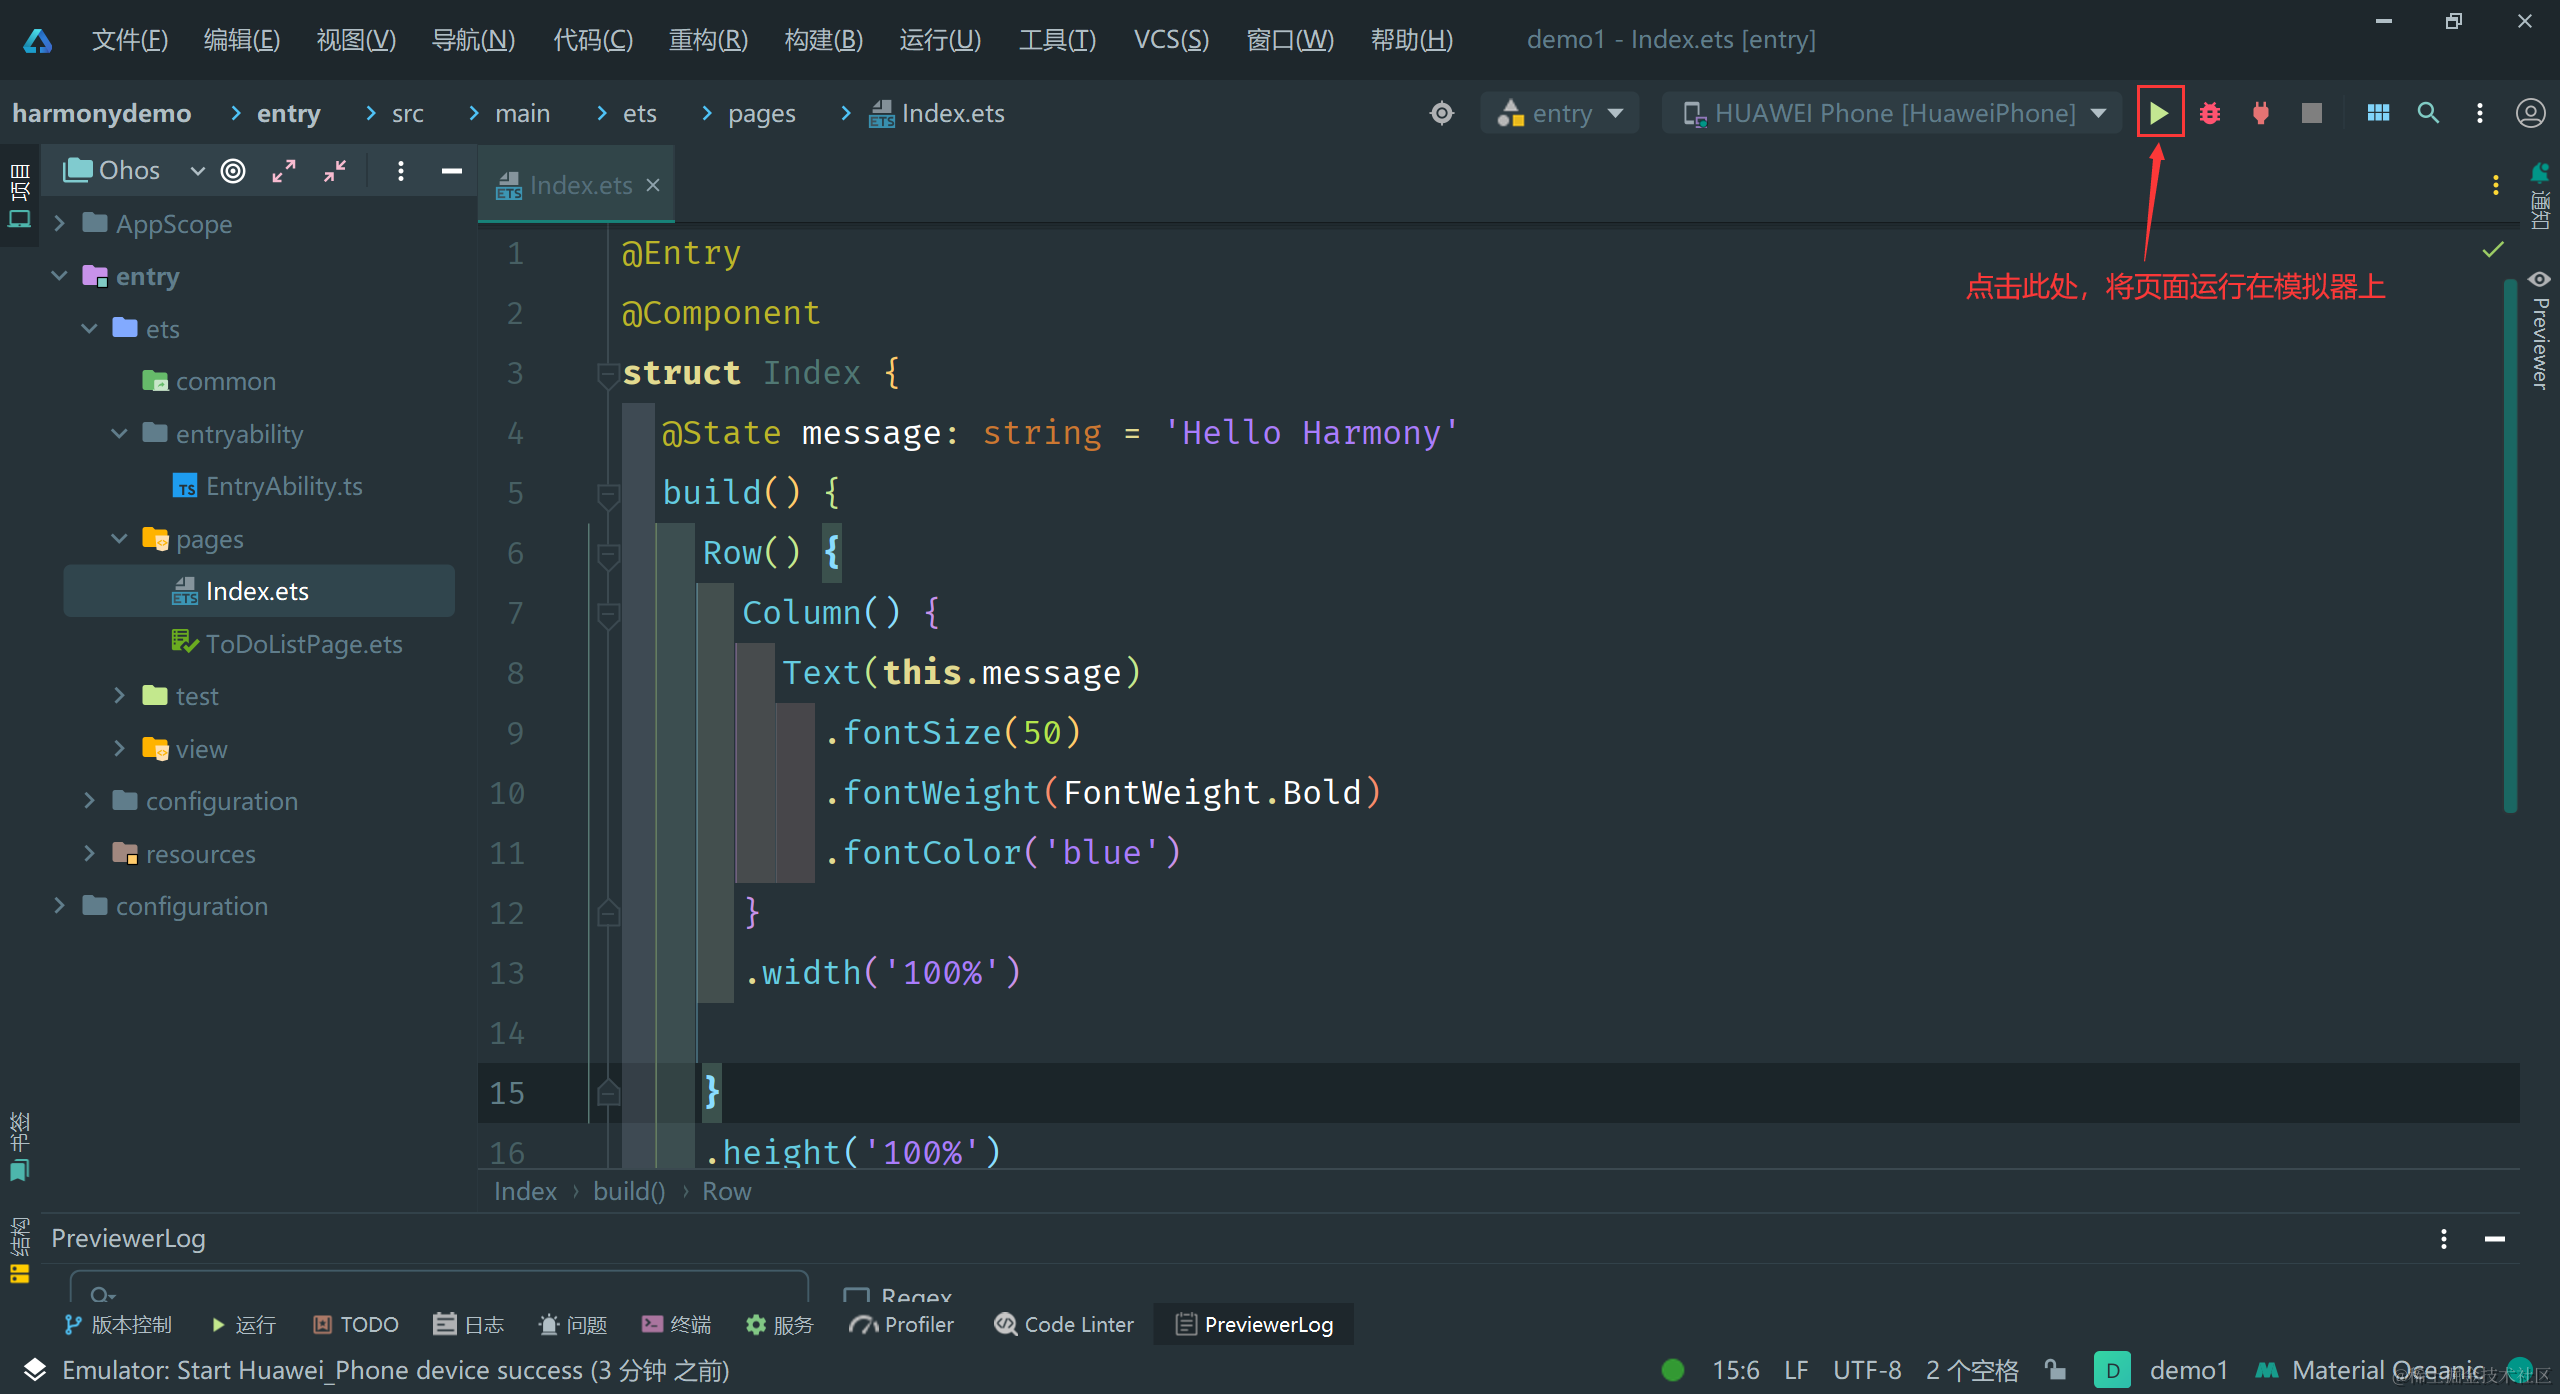Click the red Debug bug icon
The height and width of the screenshot is (1394, 2560).
(2209, 113)
